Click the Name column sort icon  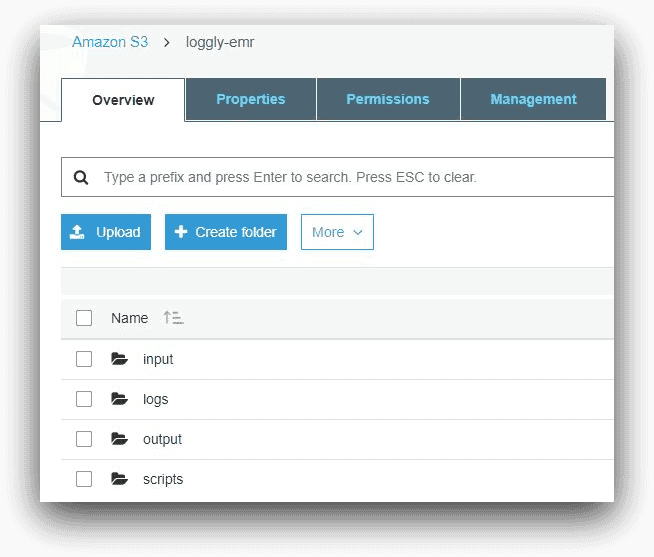(x=173, y=318)
